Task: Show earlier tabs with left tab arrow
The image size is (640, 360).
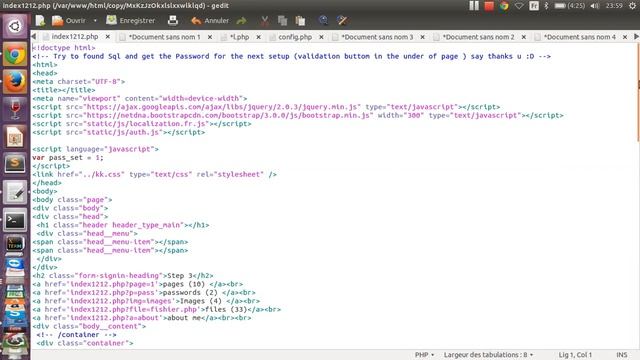Action: (x=34, y=37)
